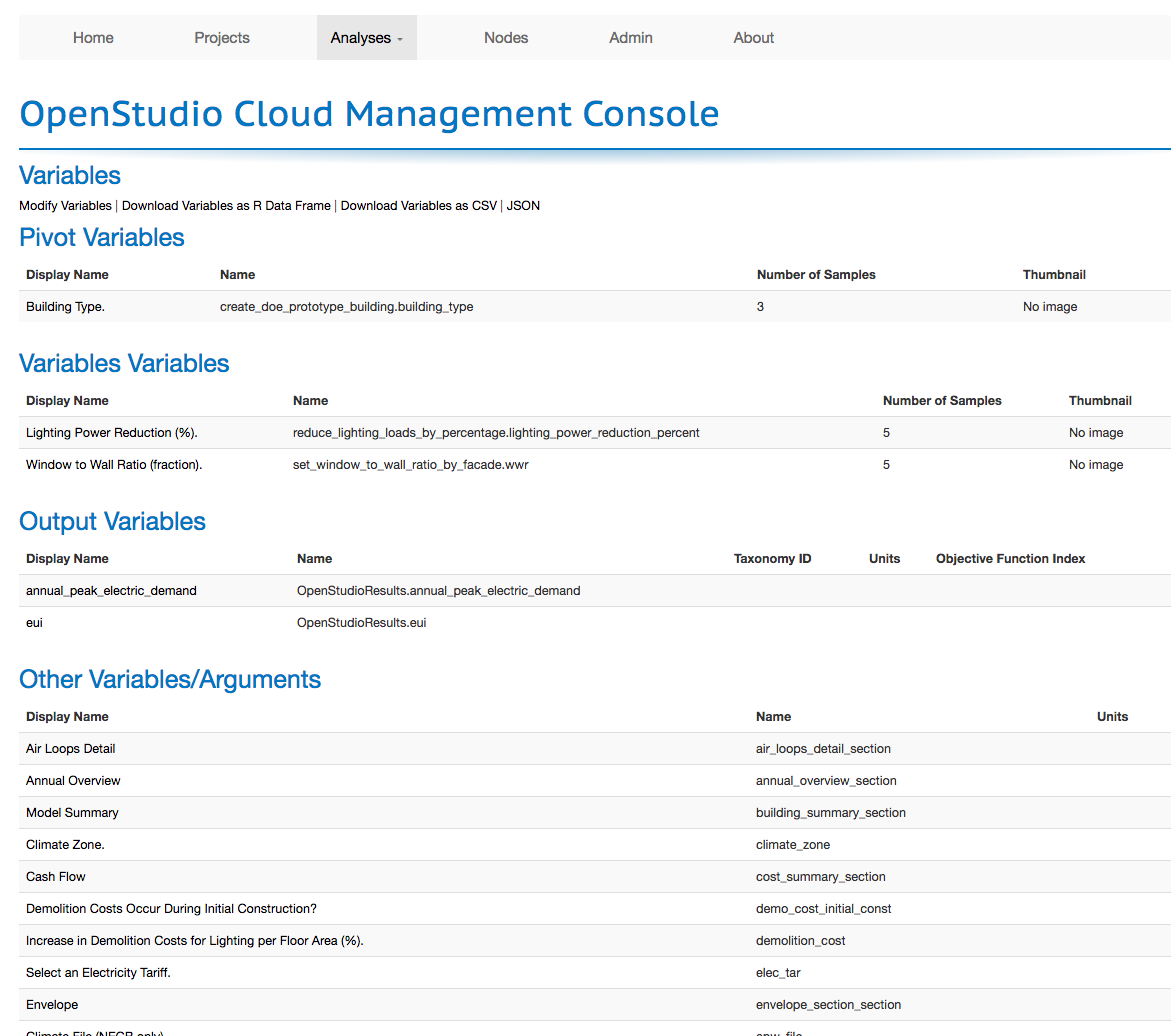Screen dimensions: 1176x1036
Task: Open the Projects page
Action: coord(221,37)
